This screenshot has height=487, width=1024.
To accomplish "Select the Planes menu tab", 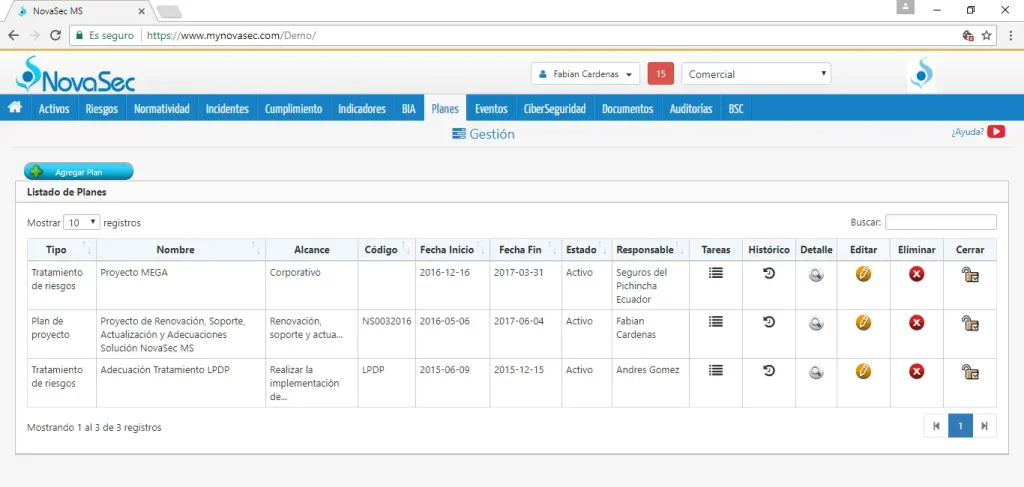I will (445, 108).
